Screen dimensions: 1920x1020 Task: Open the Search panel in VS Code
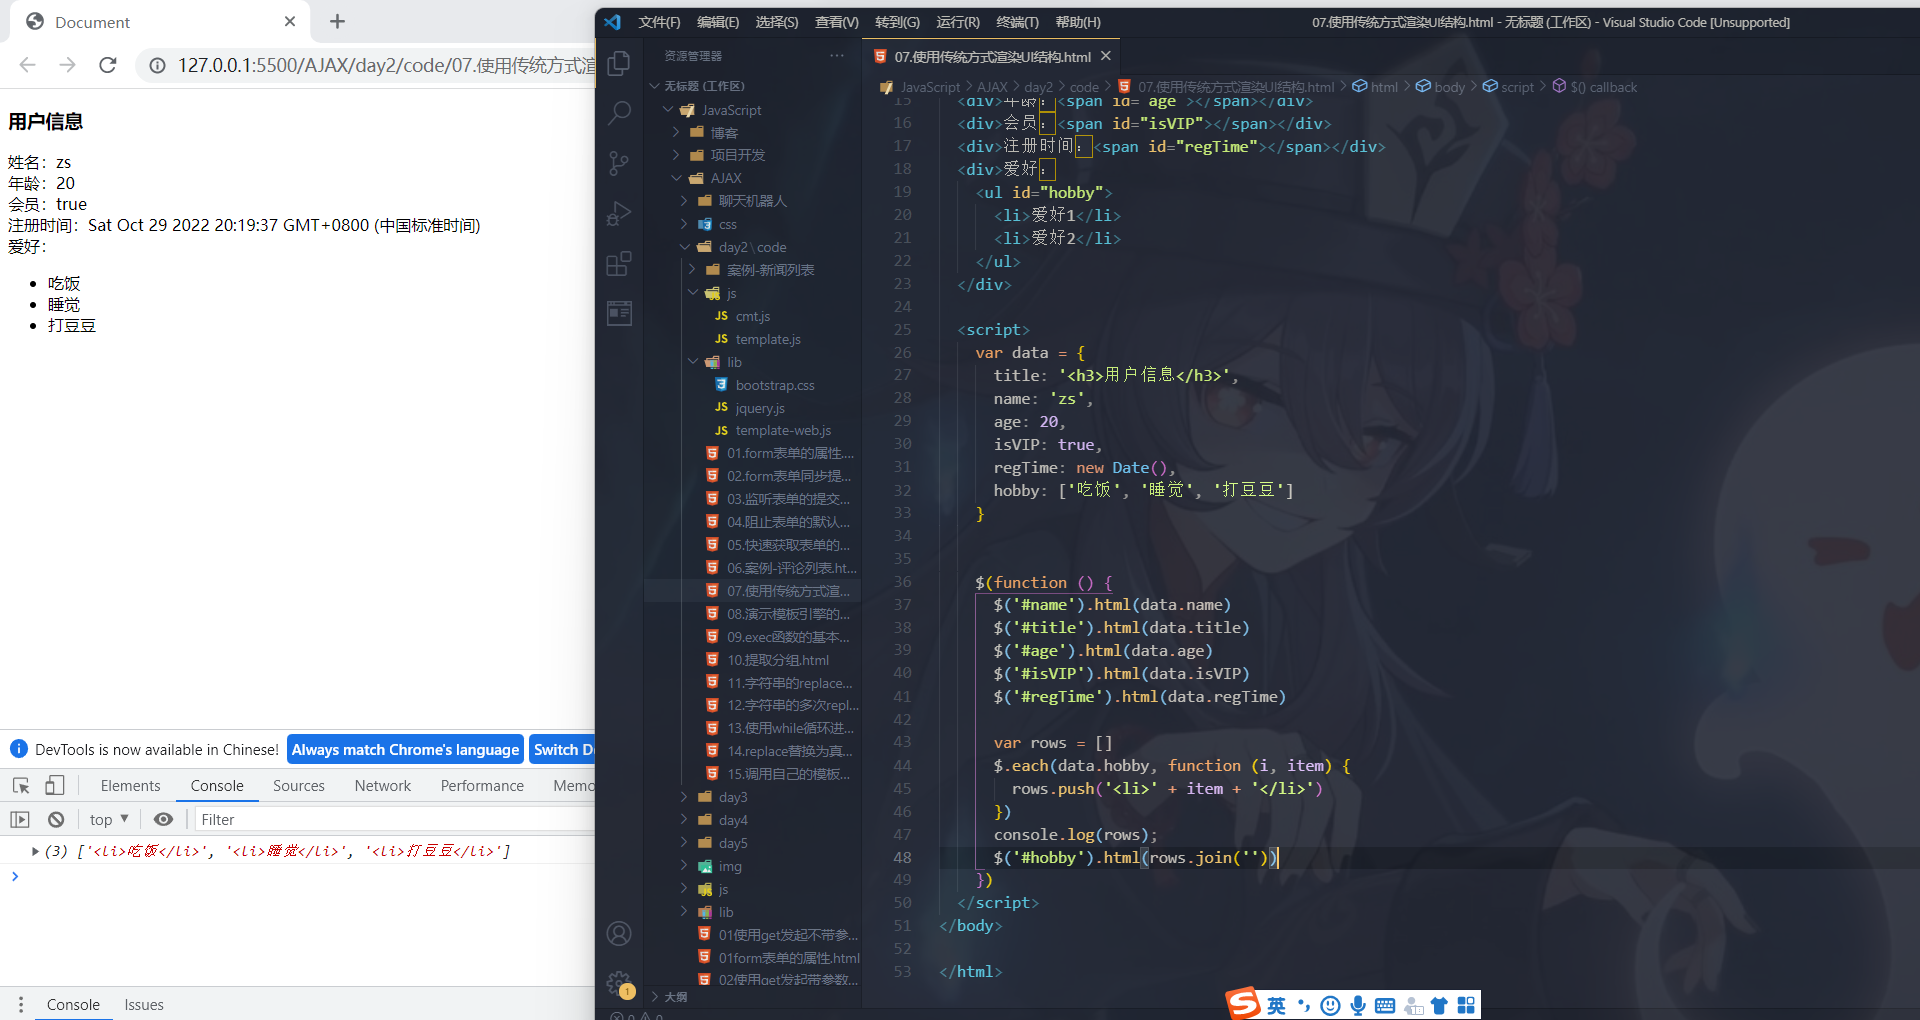[x=619, y=113]
